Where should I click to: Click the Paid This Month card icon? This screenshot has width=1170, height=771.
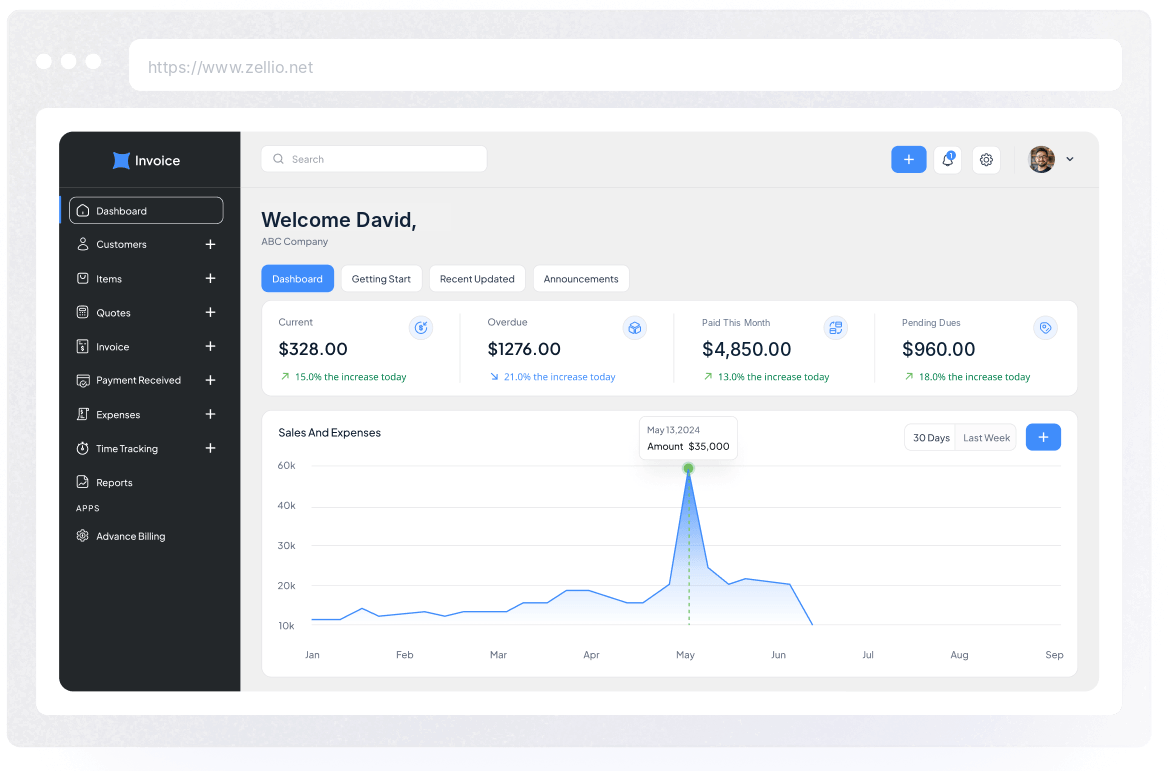coord(836,328)
